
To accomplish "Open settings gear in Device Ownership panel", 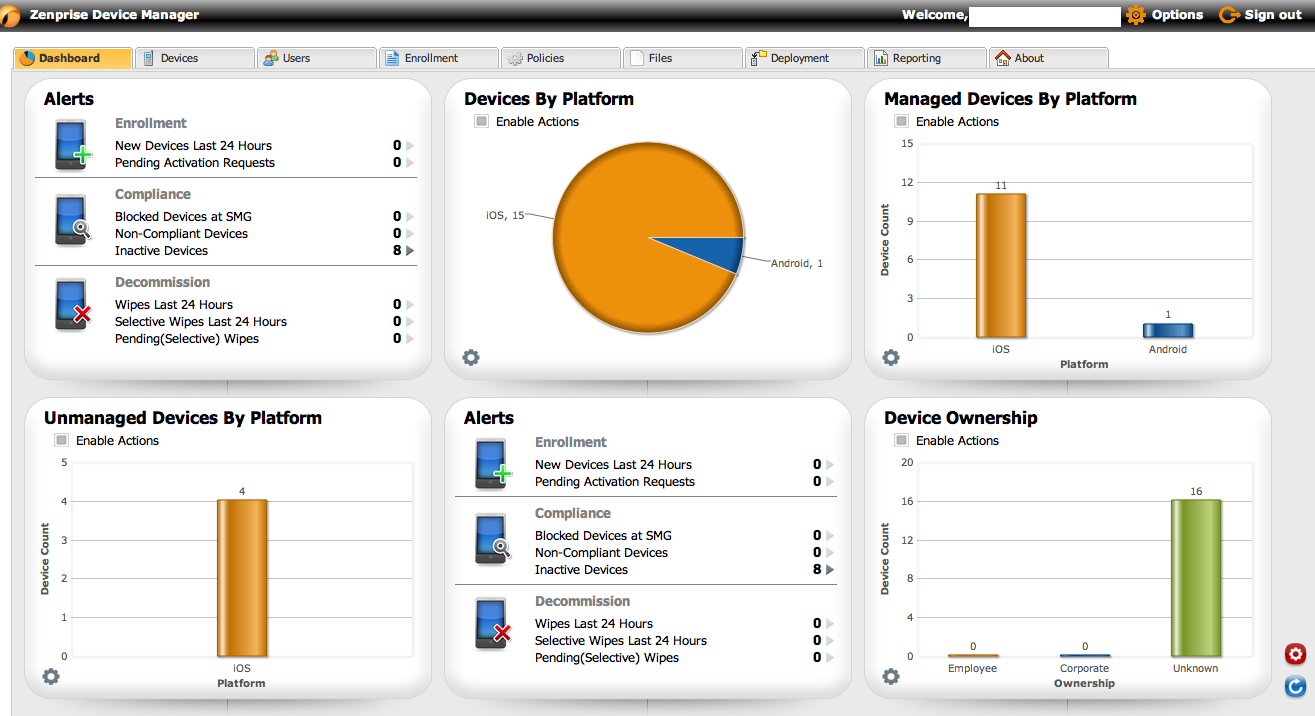I will tap(891, 677).
